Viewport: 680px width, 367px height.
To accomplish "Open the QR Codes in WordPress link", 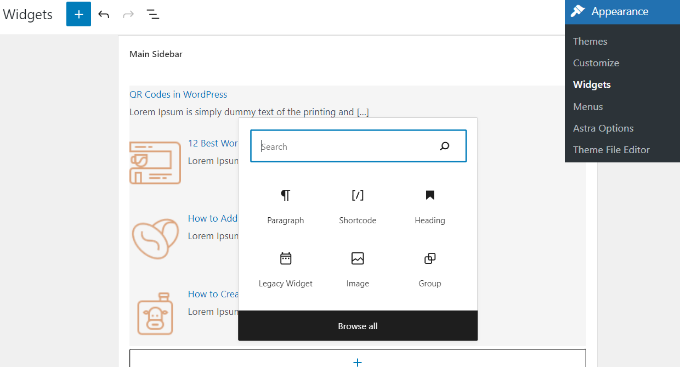I will pos(178,95).
